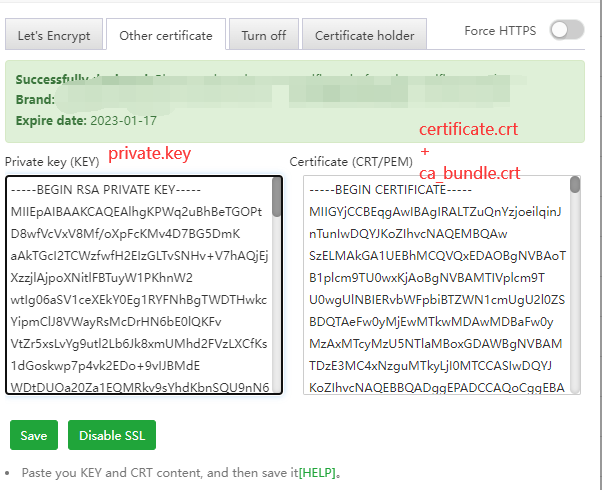Click the Certificate box scrollbar thumb
The width and height of the screenshot is (602, 490).
click(575, 185)
